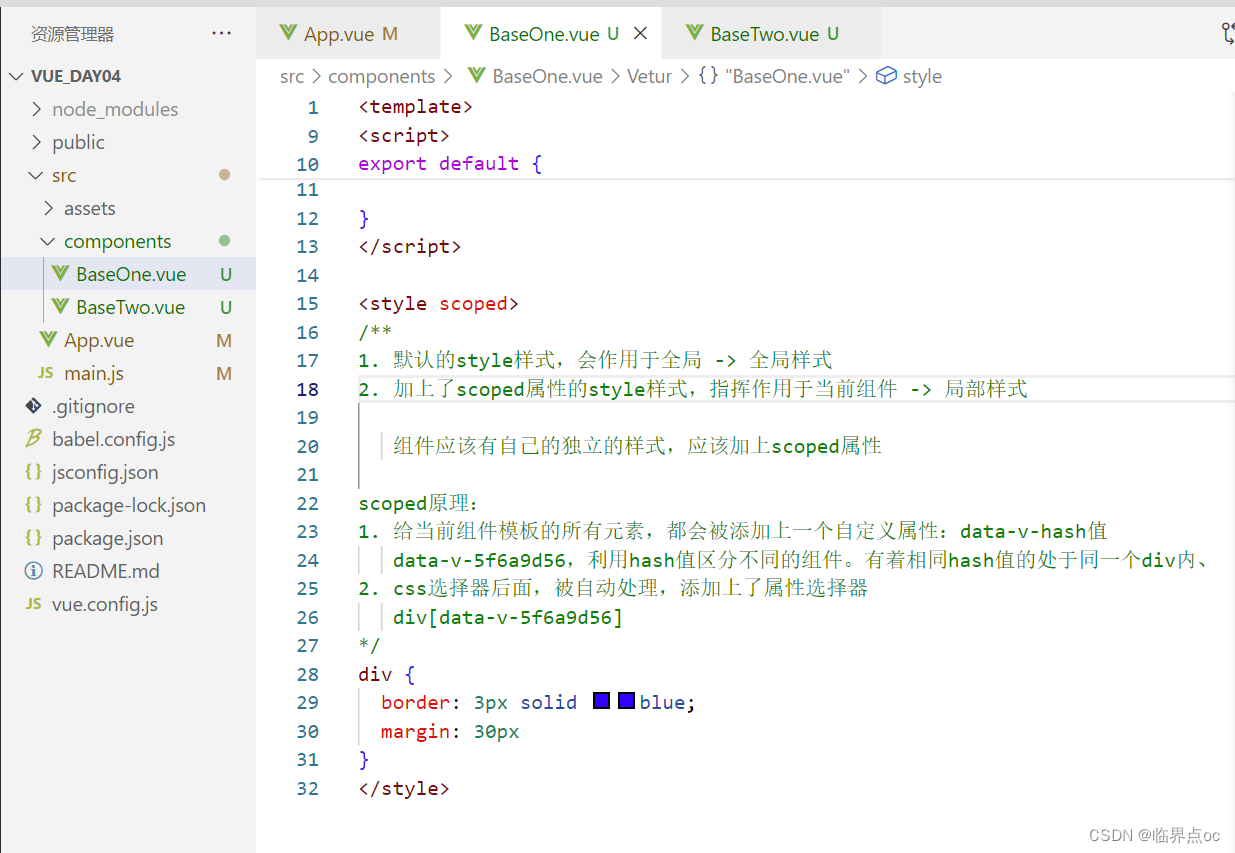Switch to the App.vue tab

pos(348,33)
